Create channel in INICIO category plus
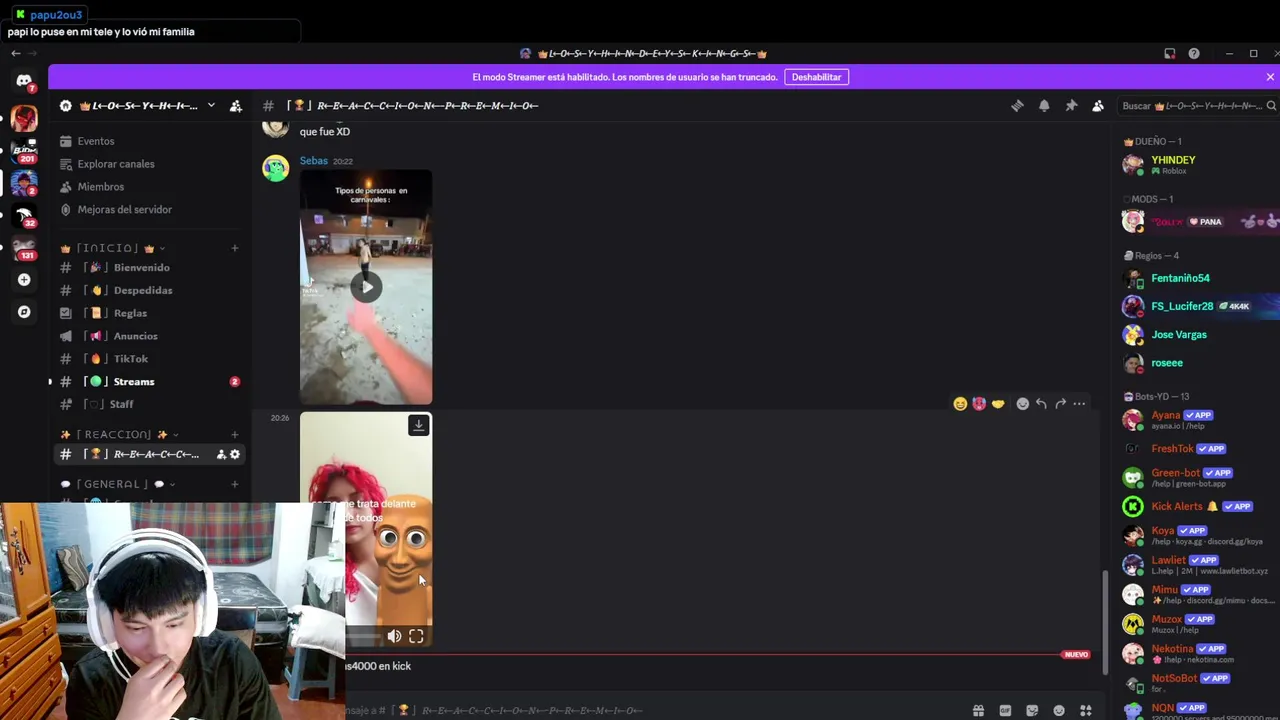The height and width of the screenshot is (720, 1280). click(x=235, y=248)
